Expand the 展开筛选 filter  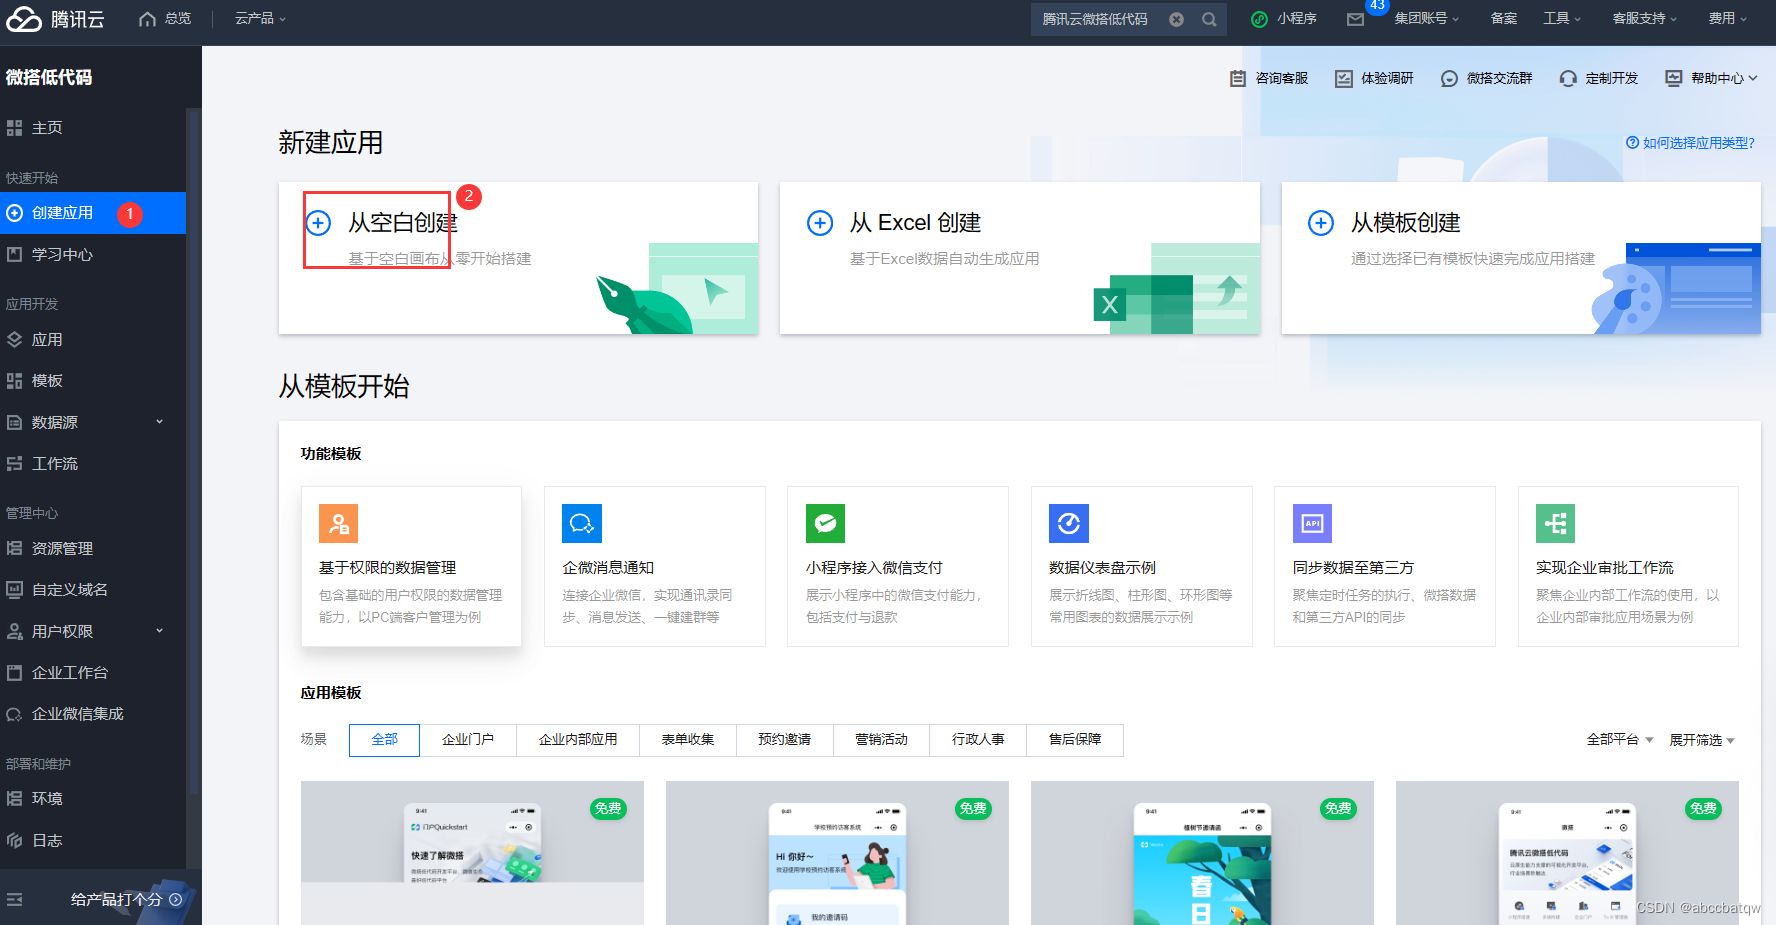(x=1702, y=740)
